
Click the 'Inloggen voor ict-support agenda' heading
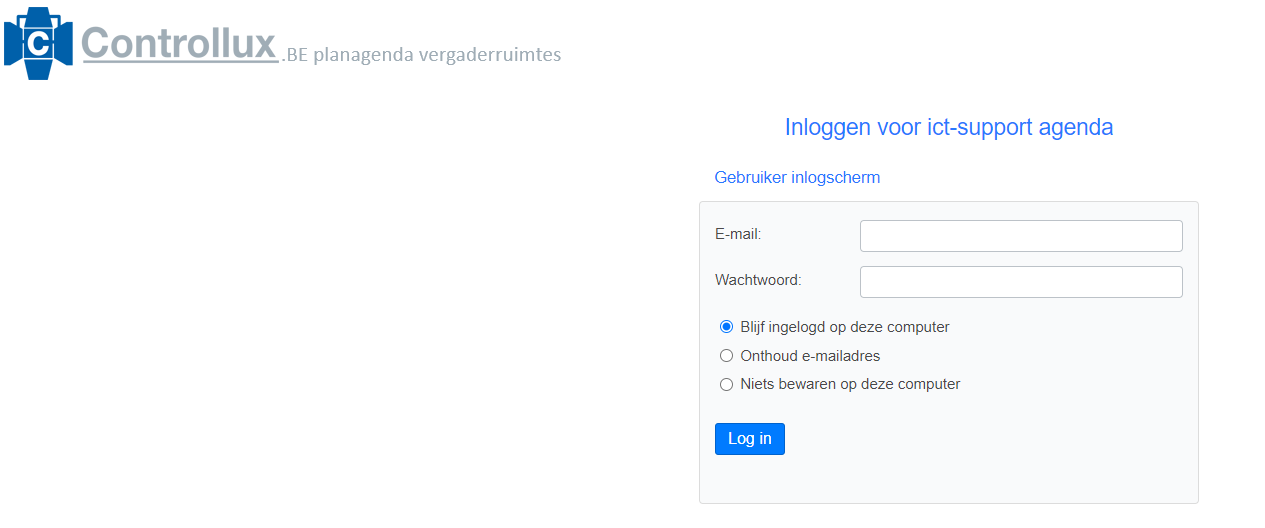coord(948,127)
